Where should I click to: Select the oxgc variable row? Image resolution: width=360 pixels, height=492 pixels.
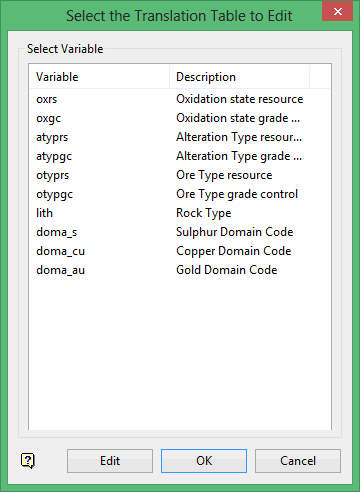point(180,118)
